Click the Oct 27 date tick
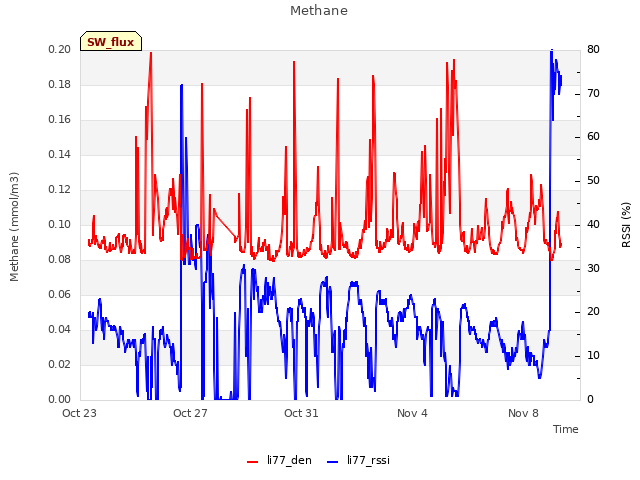 (190, 413)
